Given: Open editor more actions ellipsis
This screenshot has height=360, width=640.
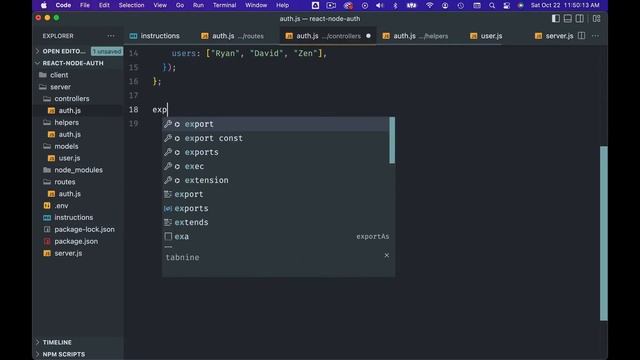Looking at the screenshot, I should point(596,36).
